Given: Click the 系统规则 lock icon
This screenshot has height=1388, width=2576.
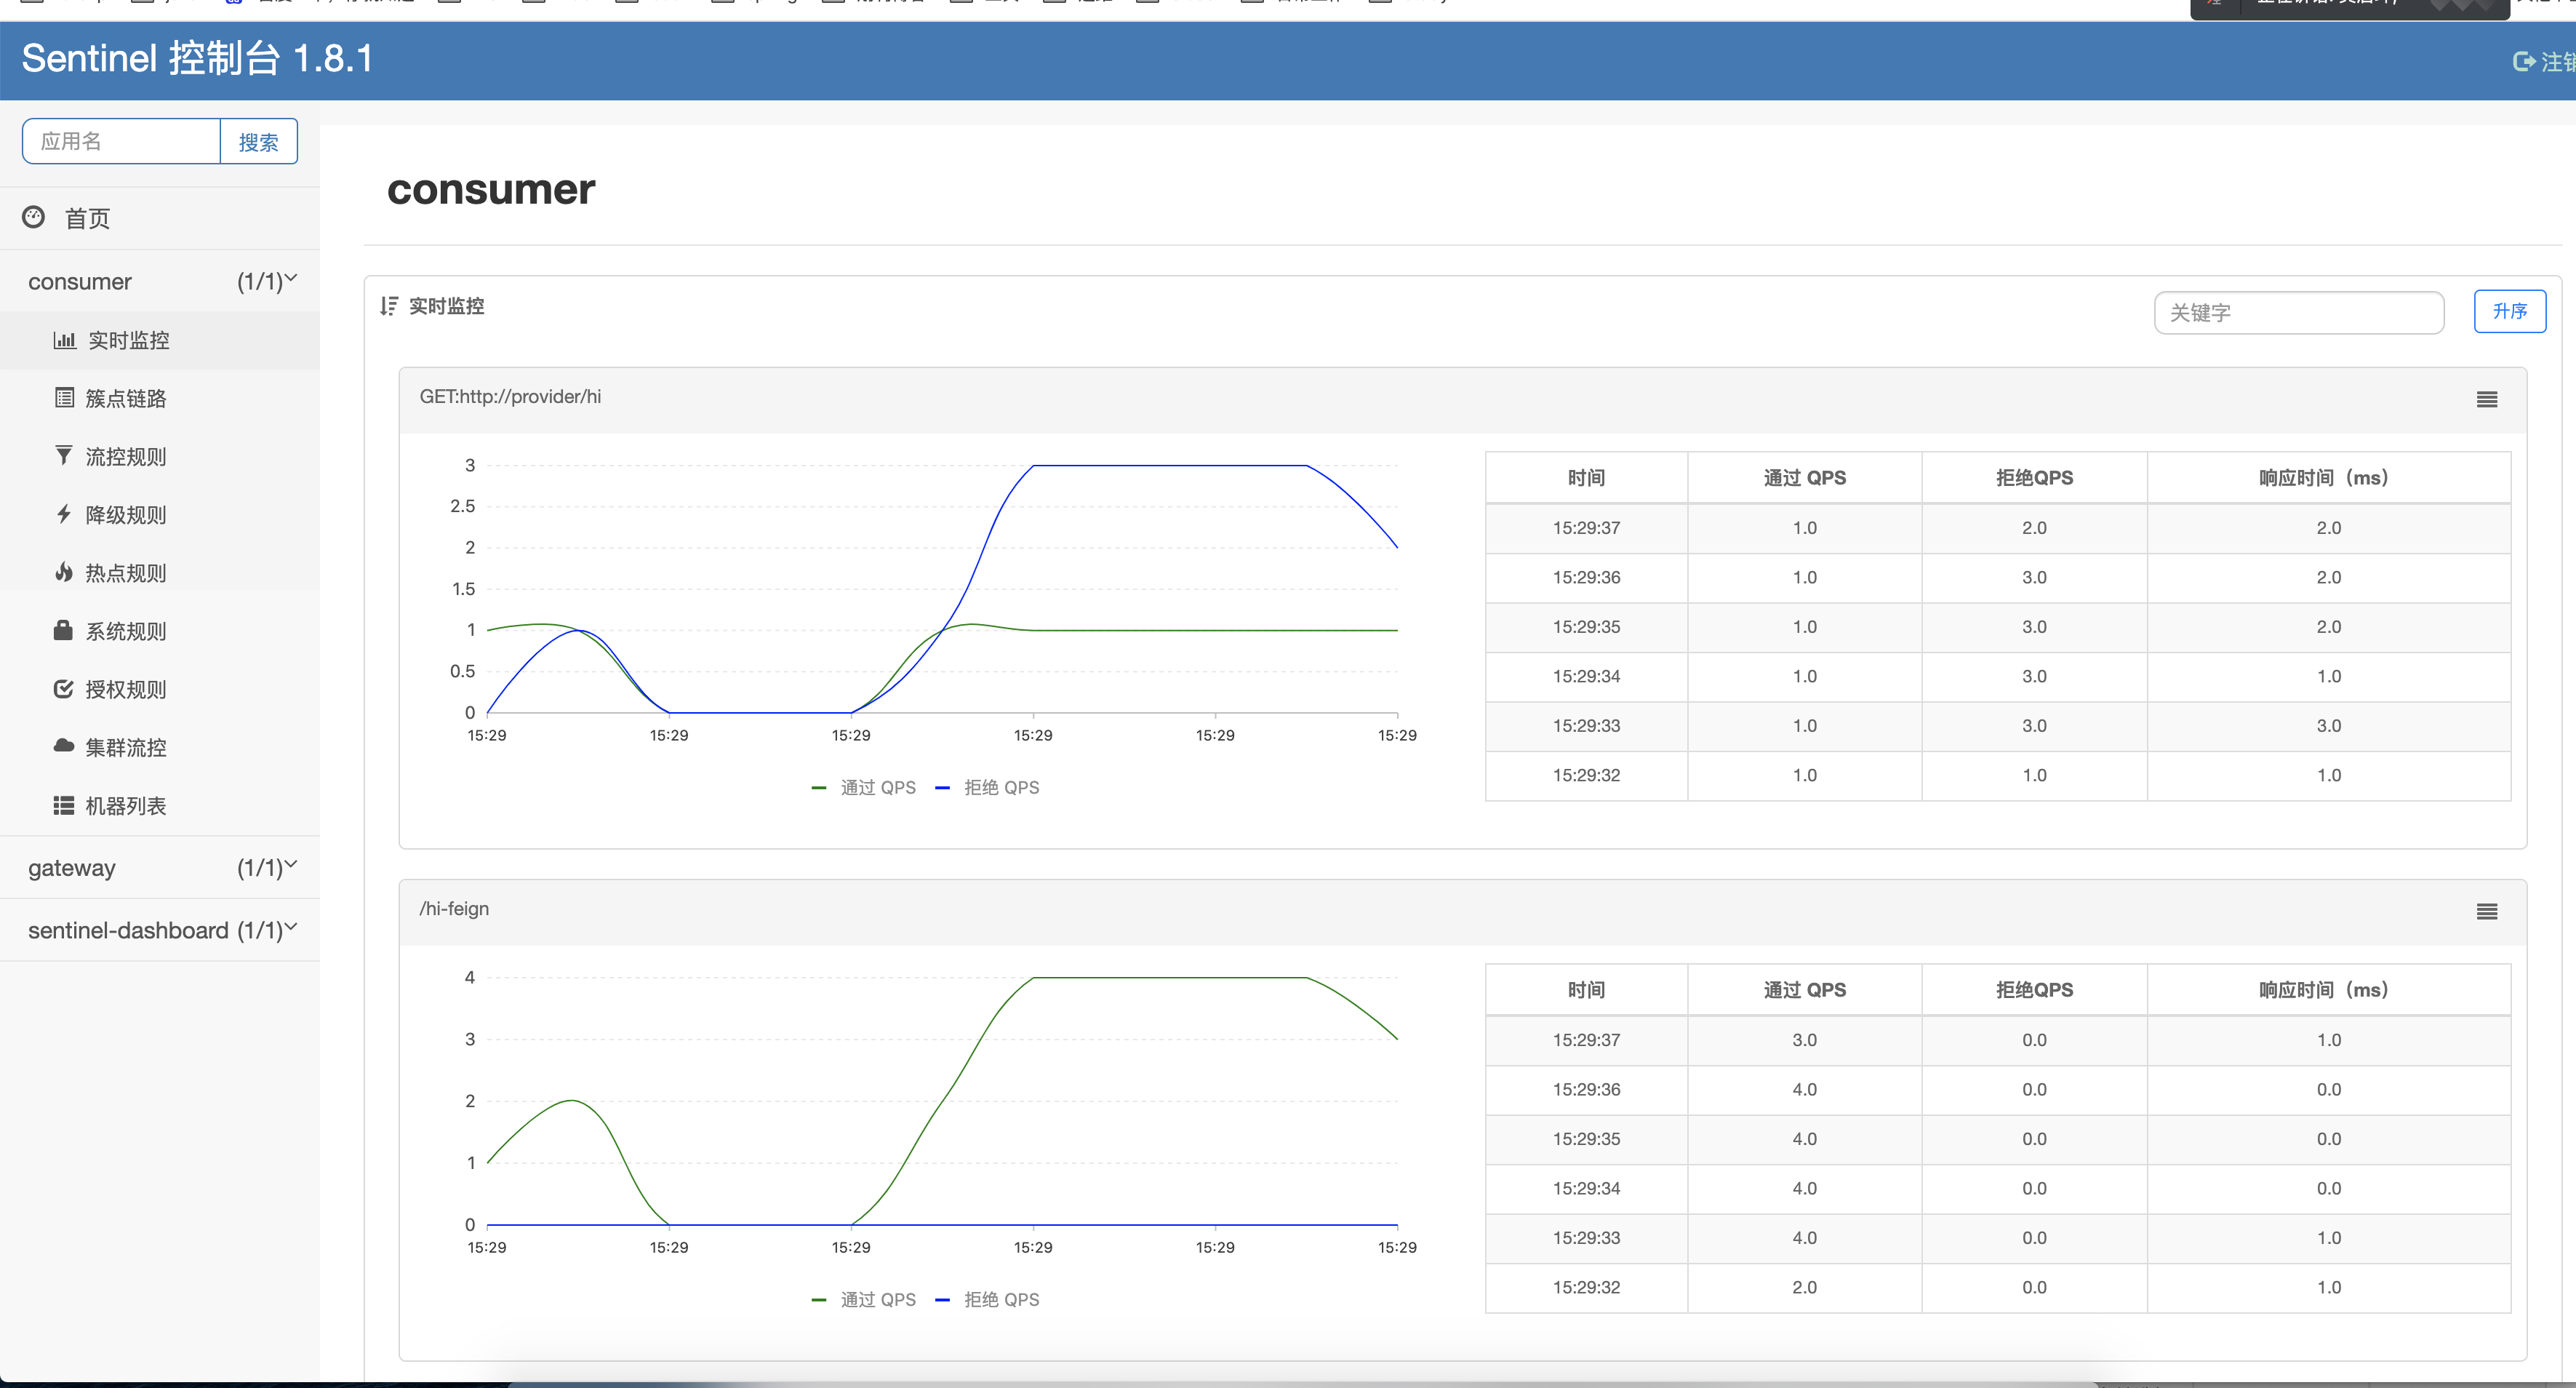Looking at the screenshot, I should (64, 630).
